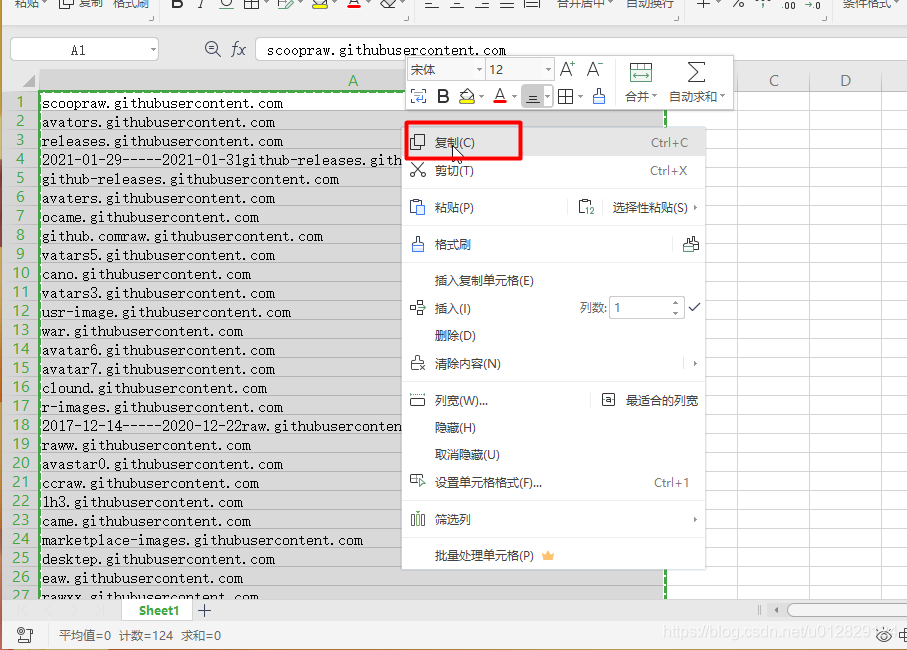Screen dimensions: 907x650
Task: Click the scissors icon beside 剪切(T)
Action: 418,170
